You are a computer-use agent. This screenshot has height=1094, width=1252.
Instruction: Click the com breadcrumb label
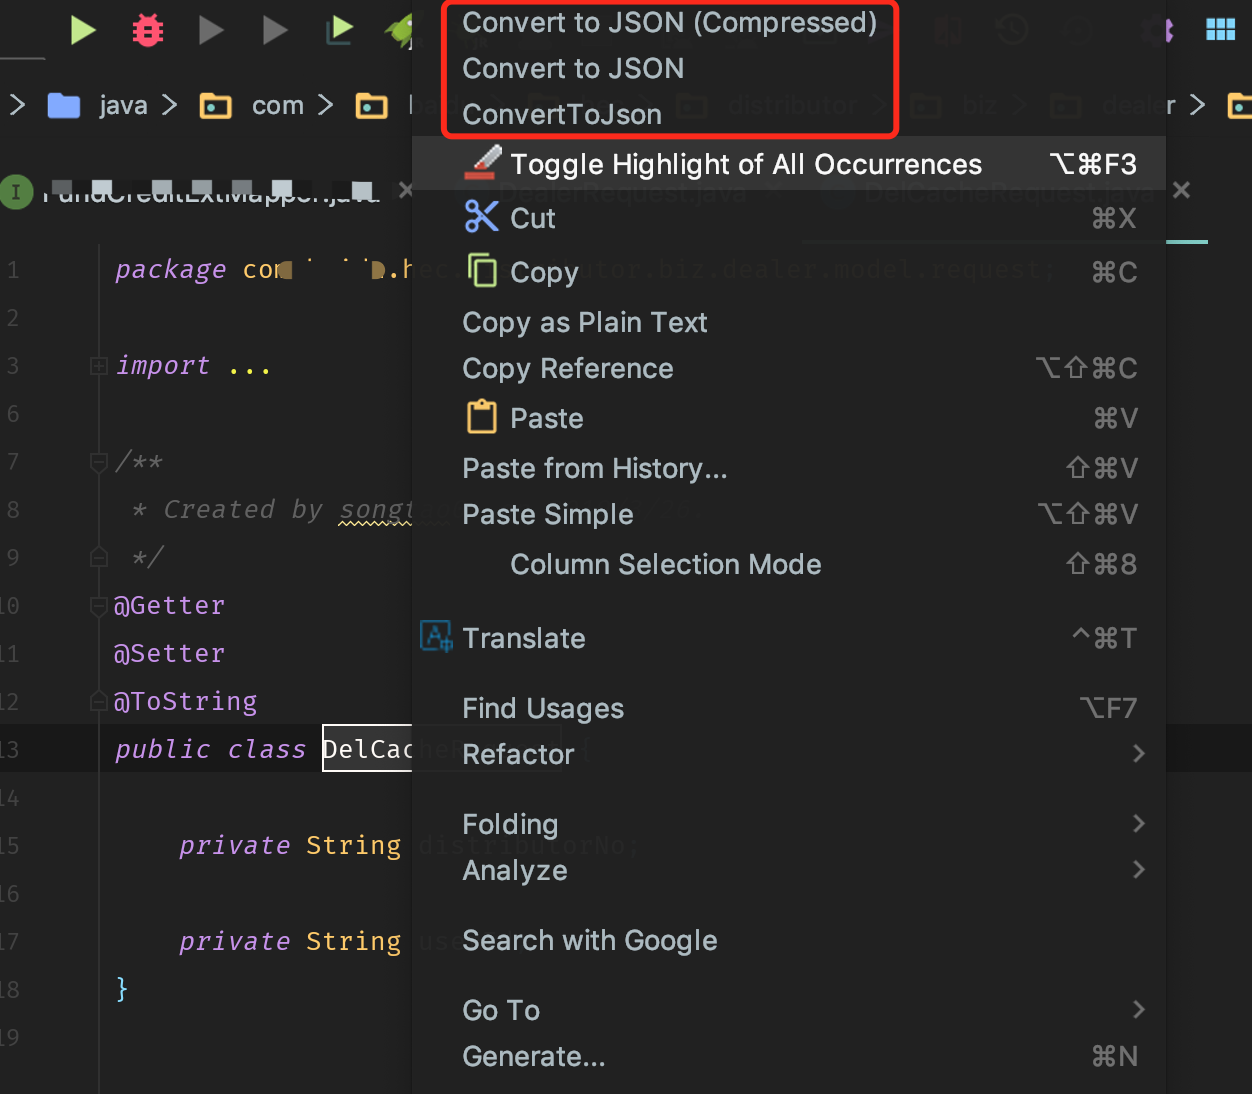[x=277, y=105]
